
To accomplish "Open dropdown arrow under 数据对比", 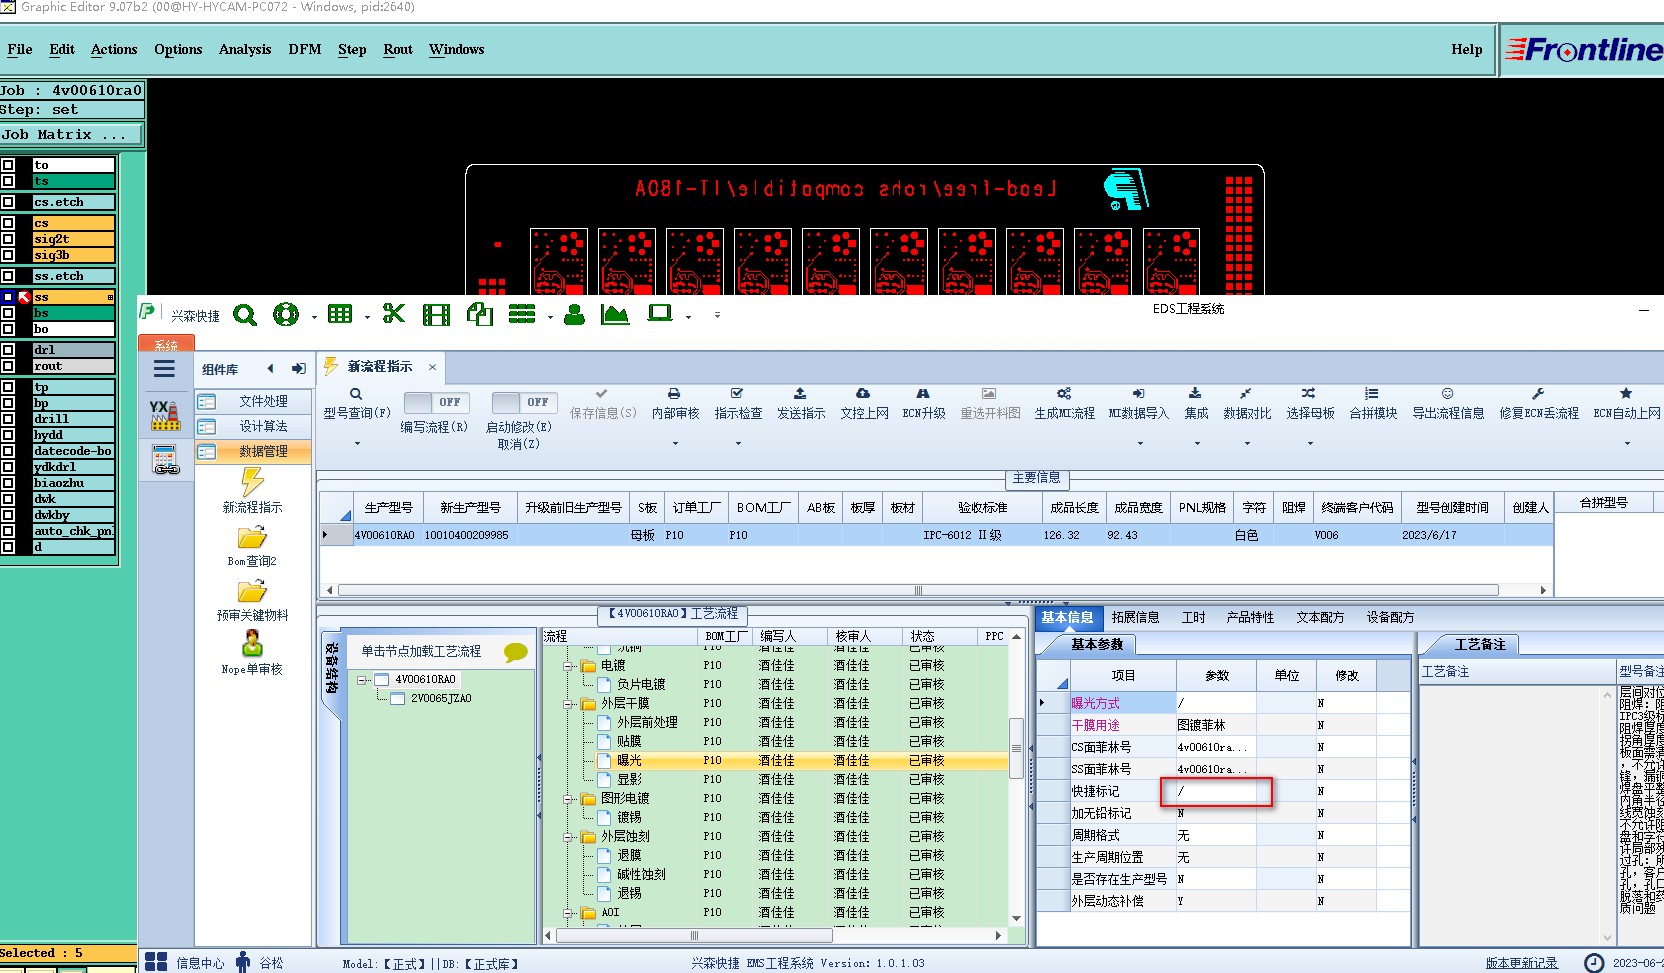I will pyautogui.click(x=1247, y=443).
